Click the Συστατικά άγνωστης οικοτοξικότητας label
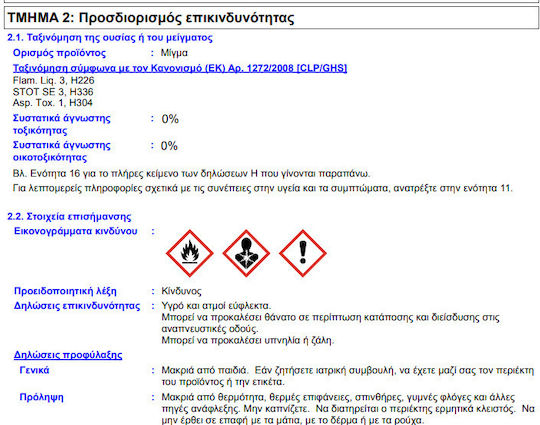The image size is (540, 425). tap(62, 151)
